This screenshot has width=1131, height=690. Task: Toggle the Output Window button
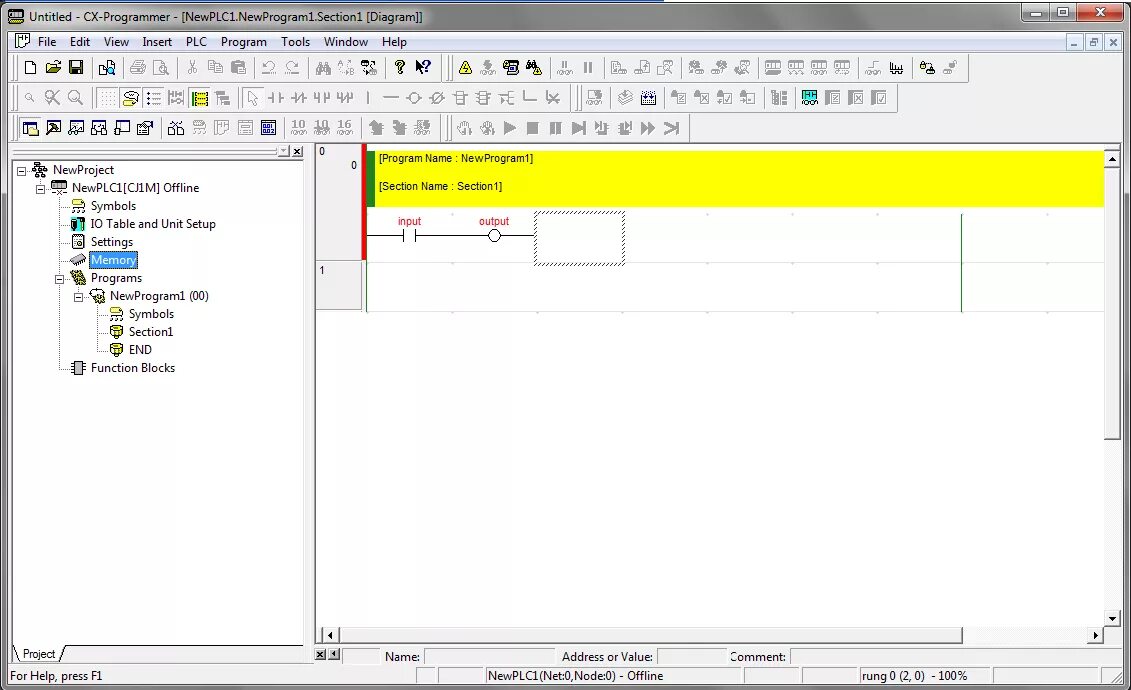click(x=53, y=128)
